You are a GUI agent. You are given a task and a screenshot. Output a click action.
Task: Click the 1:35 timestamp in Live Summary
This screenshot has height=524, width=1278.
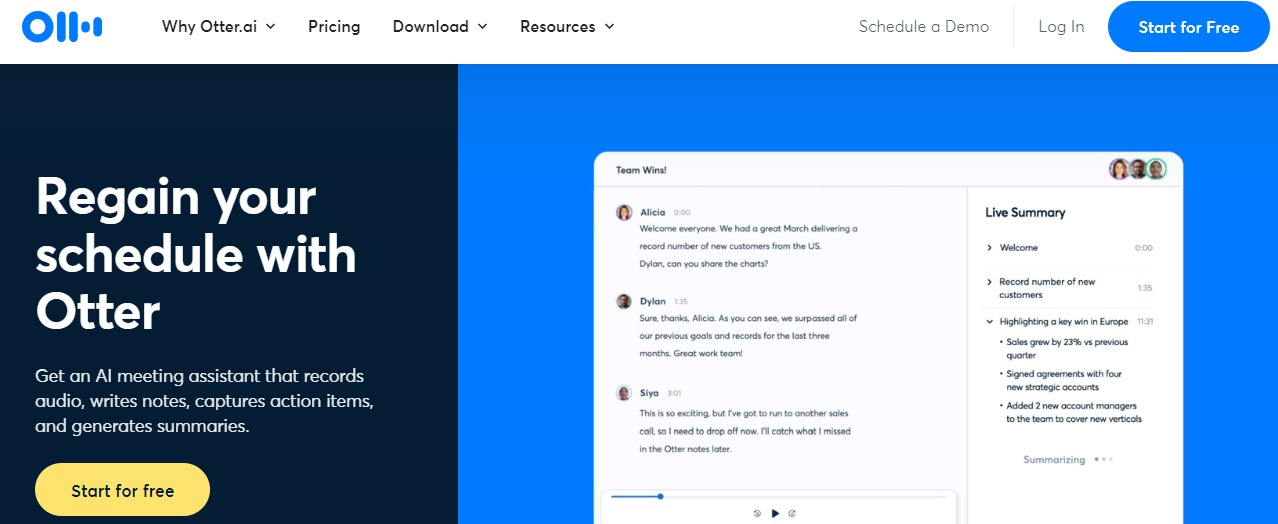[x=1144, y=288]
